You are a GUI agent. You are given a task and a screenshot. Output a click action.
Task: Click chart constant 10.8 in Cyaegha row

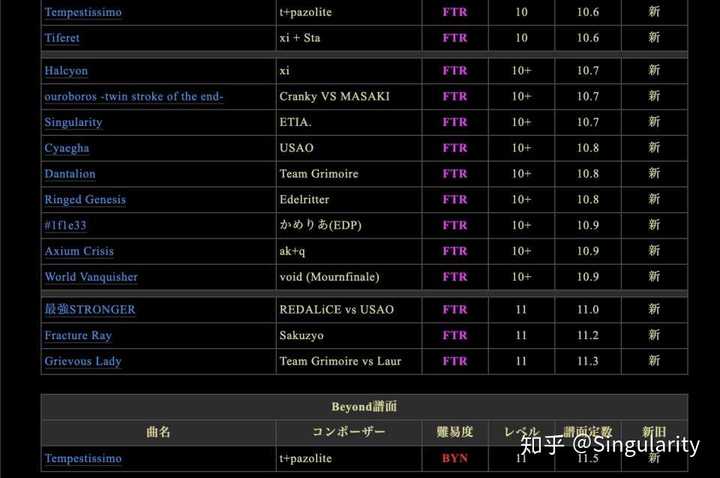coord(588,148)
